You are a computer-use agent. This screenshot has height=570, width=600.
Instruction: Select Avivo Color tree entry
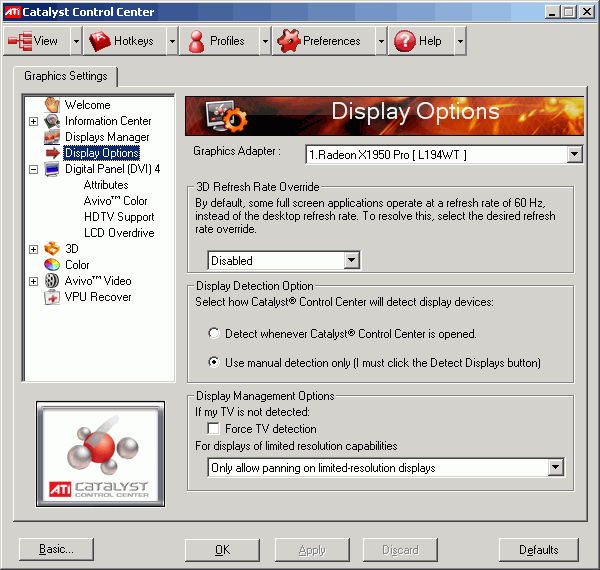[115, 201]
